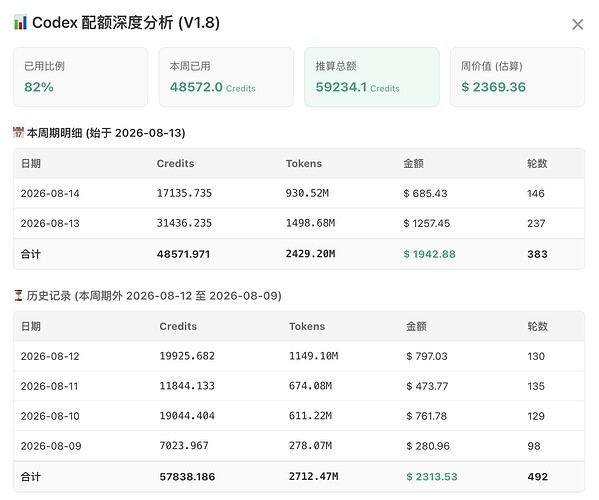Select rounds value 130
The image size is (599, 500).
[536, 356]
